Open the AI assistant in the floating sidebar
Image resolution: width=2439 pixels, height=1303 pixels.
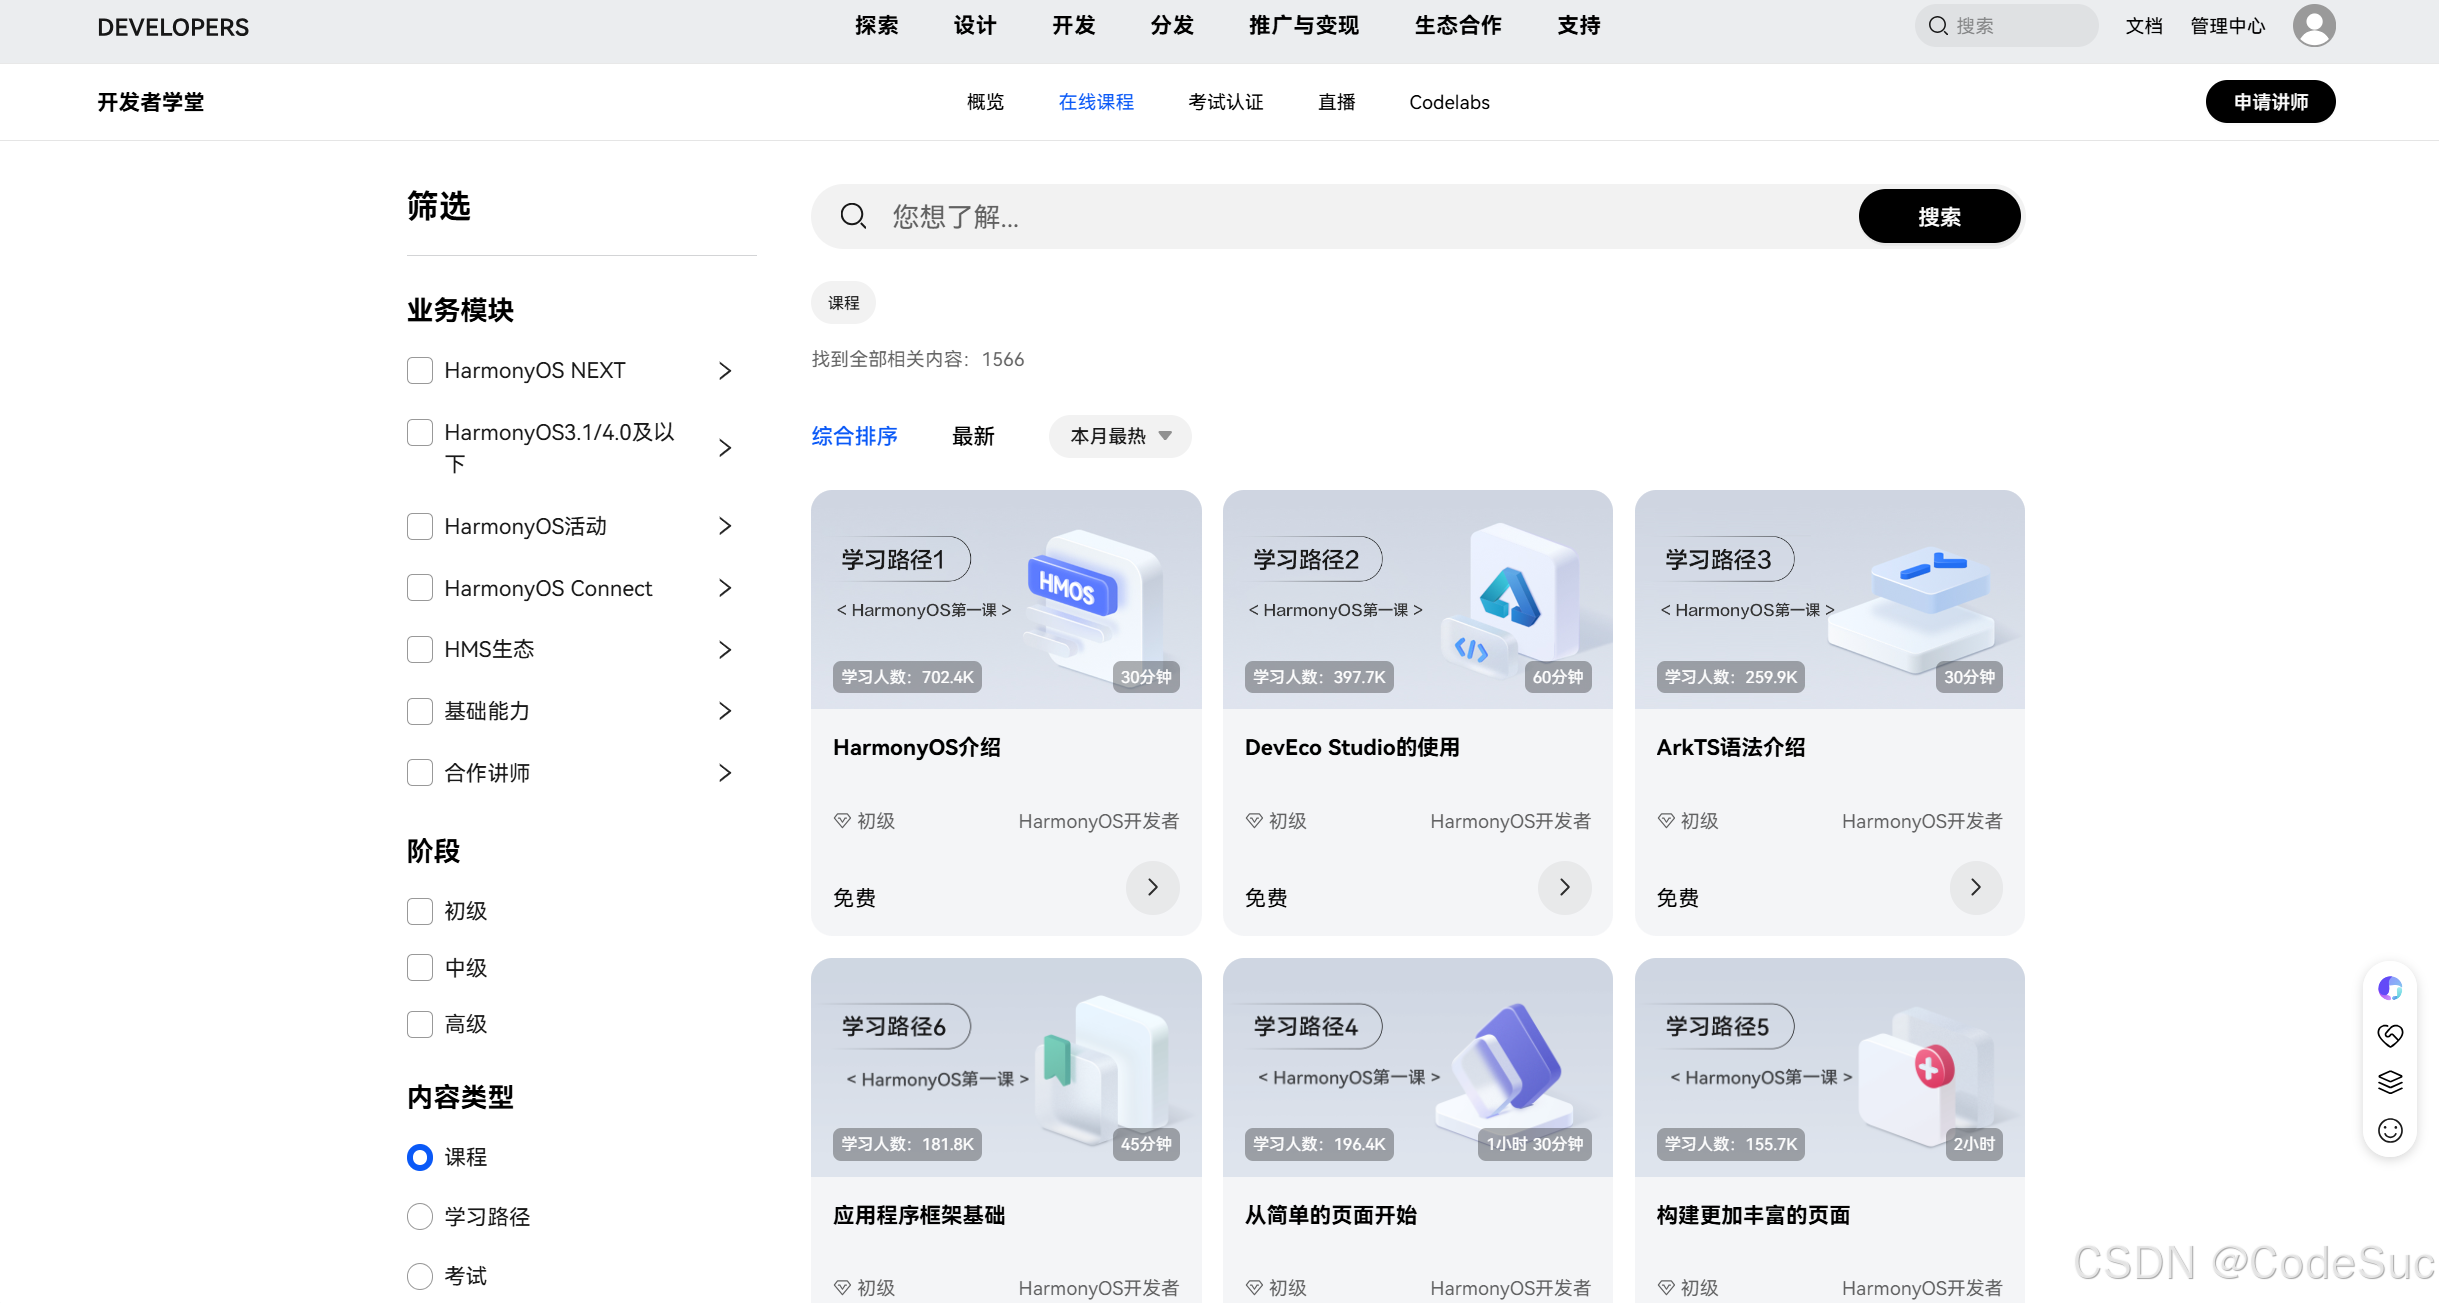click(x=2391, y=988)
